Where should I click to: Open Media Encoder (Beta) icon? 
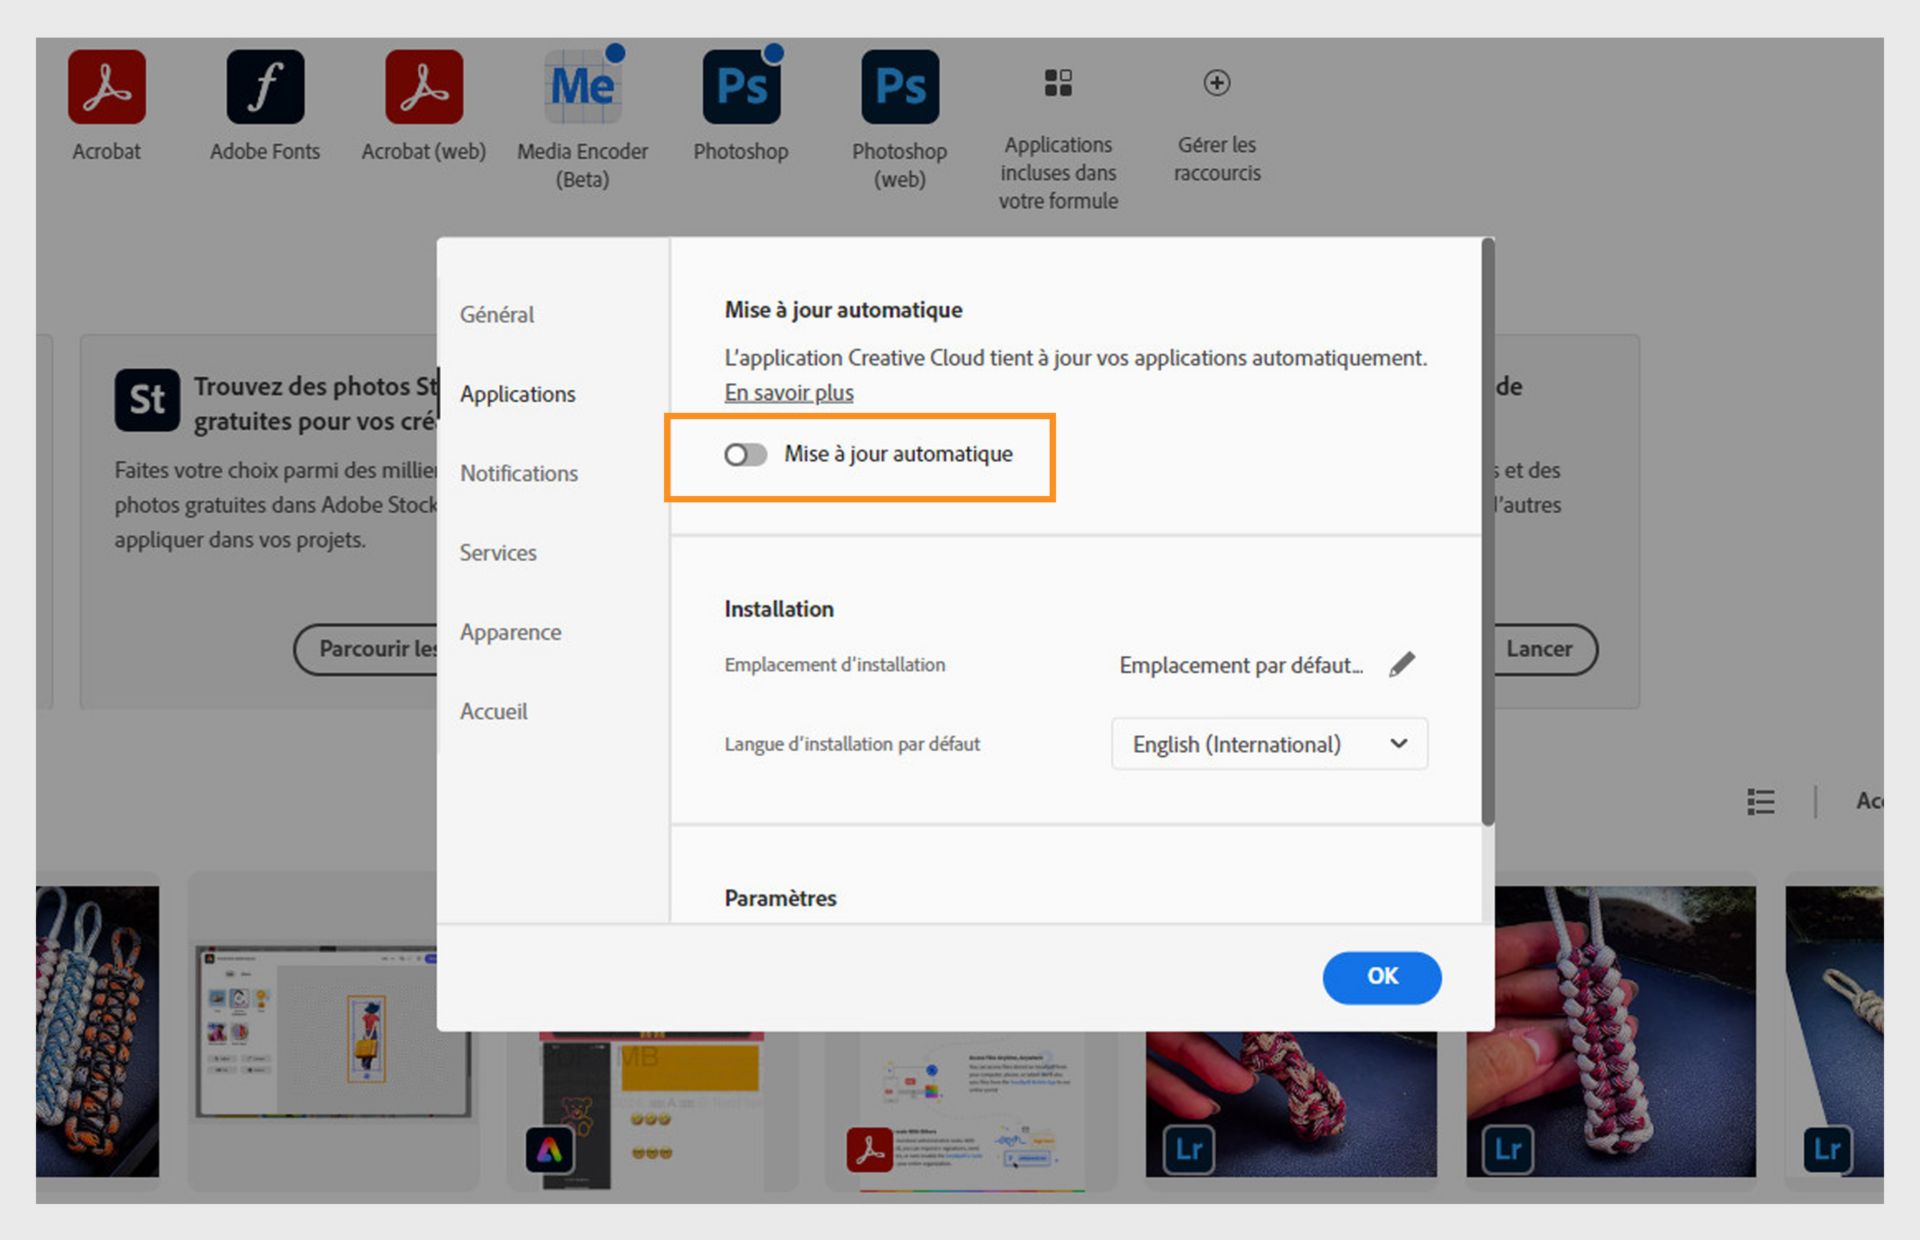tap(582, 87)
